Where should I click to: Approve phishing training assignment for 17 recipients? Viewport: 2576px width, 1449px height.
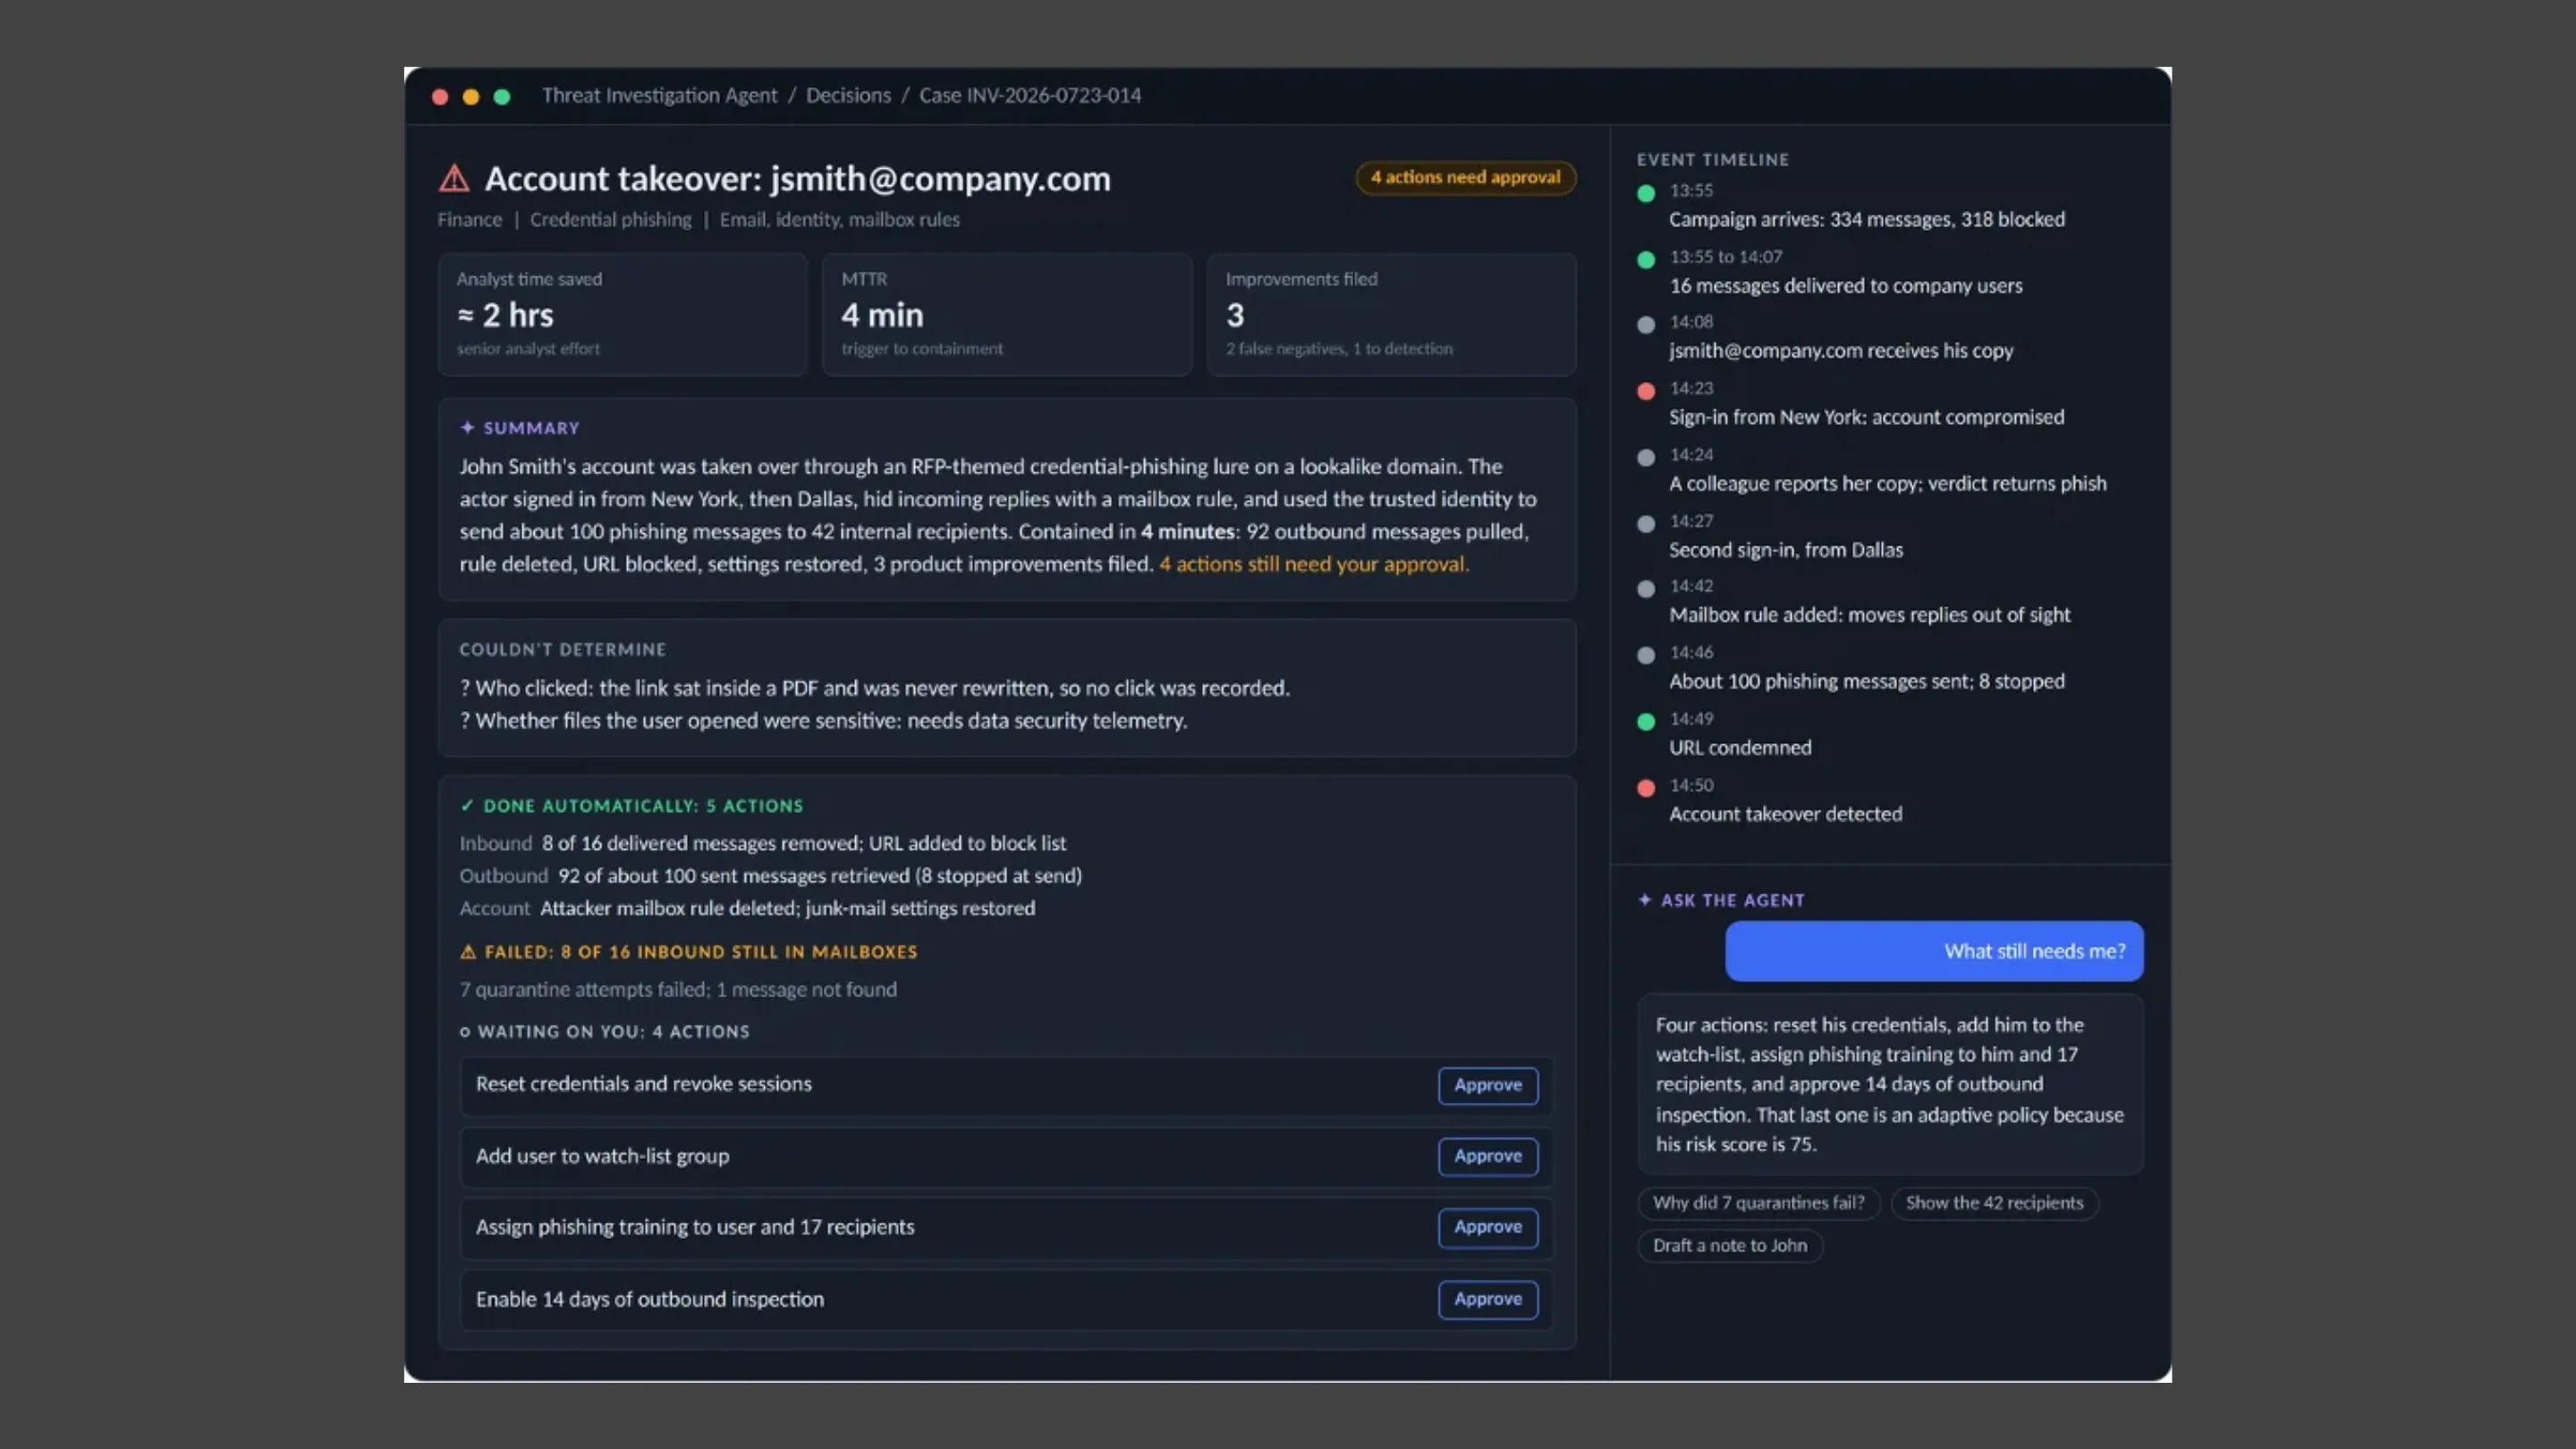pyautogui.click(x=1488, y=1227)
